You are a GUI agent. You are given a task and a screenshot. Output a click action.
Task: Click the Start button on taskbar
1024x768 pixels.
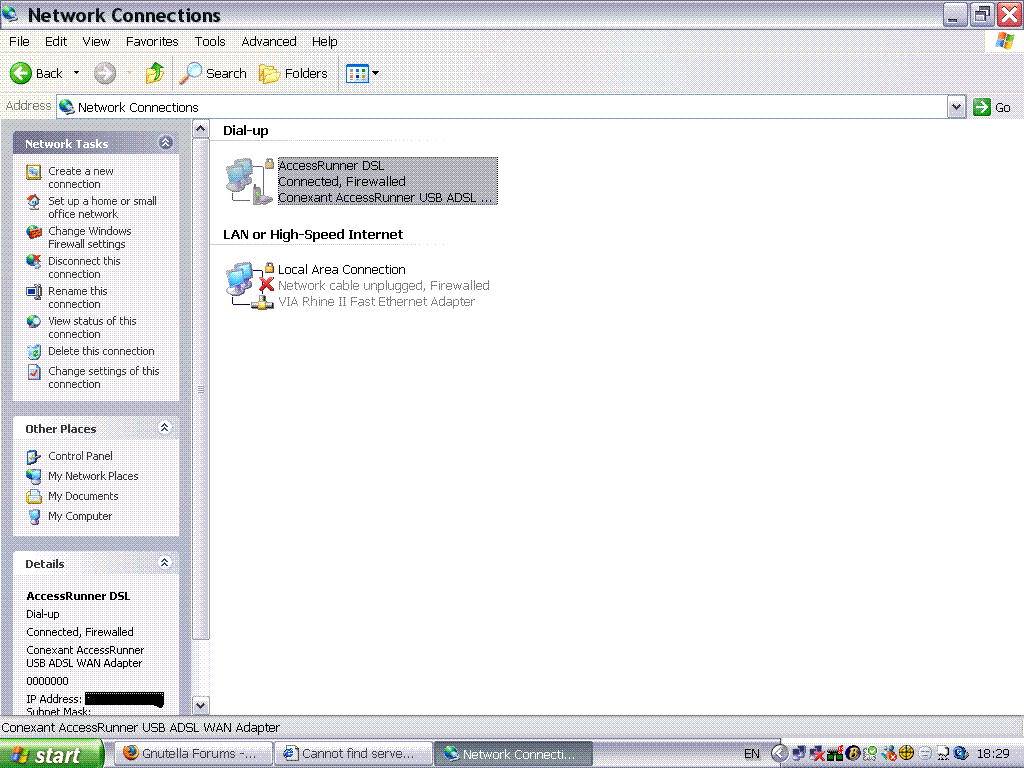[x=52, y=754]
